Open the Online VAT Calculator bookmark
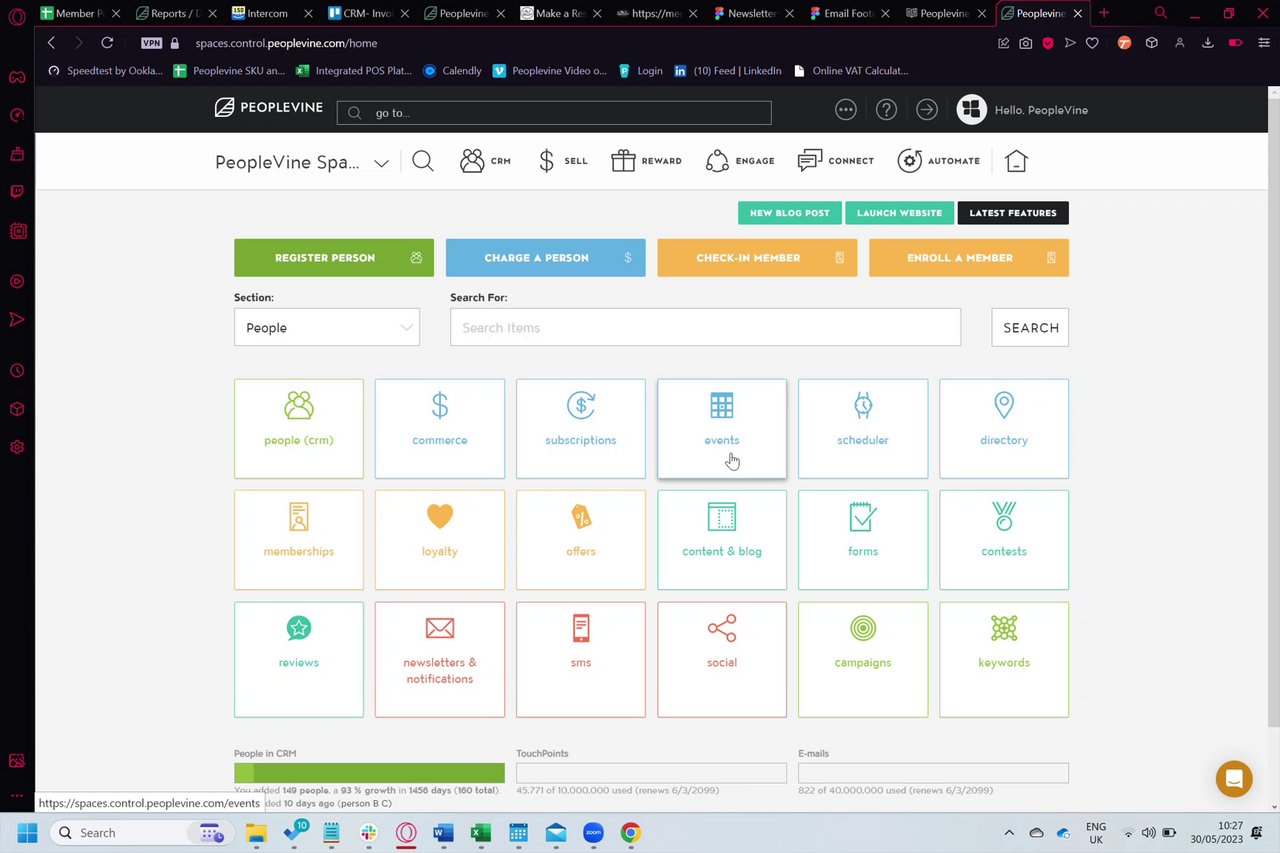Screen dimensions: 1280x853 point(850,71)
